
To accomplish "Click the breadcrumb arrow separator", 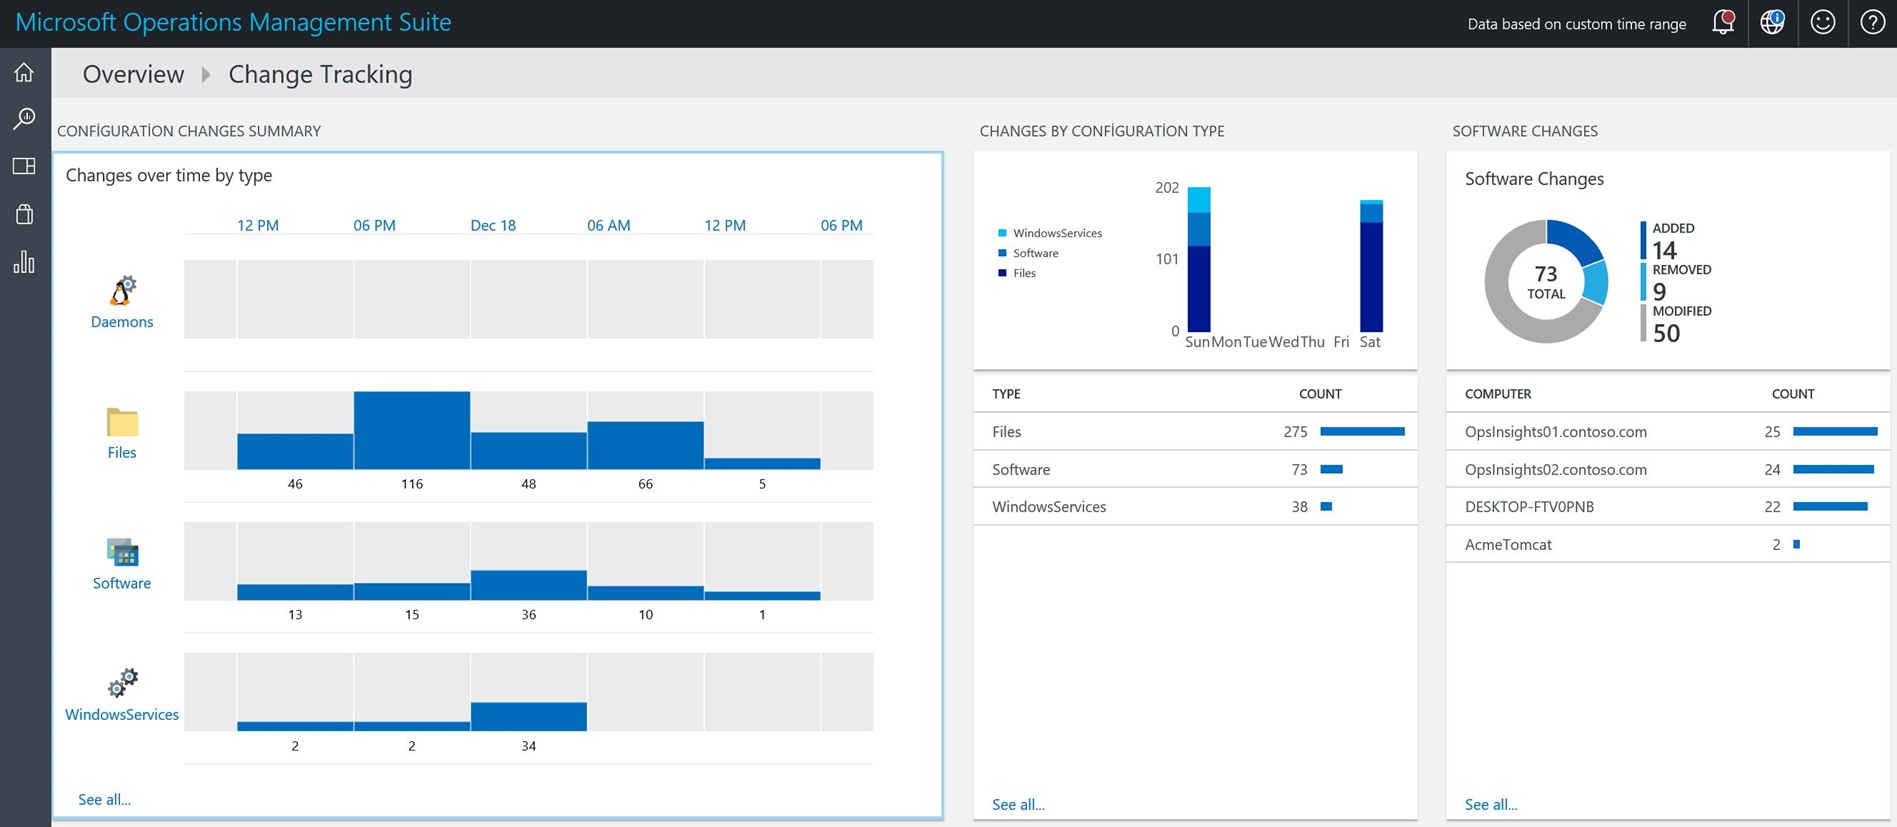I will tap(206, 75).
